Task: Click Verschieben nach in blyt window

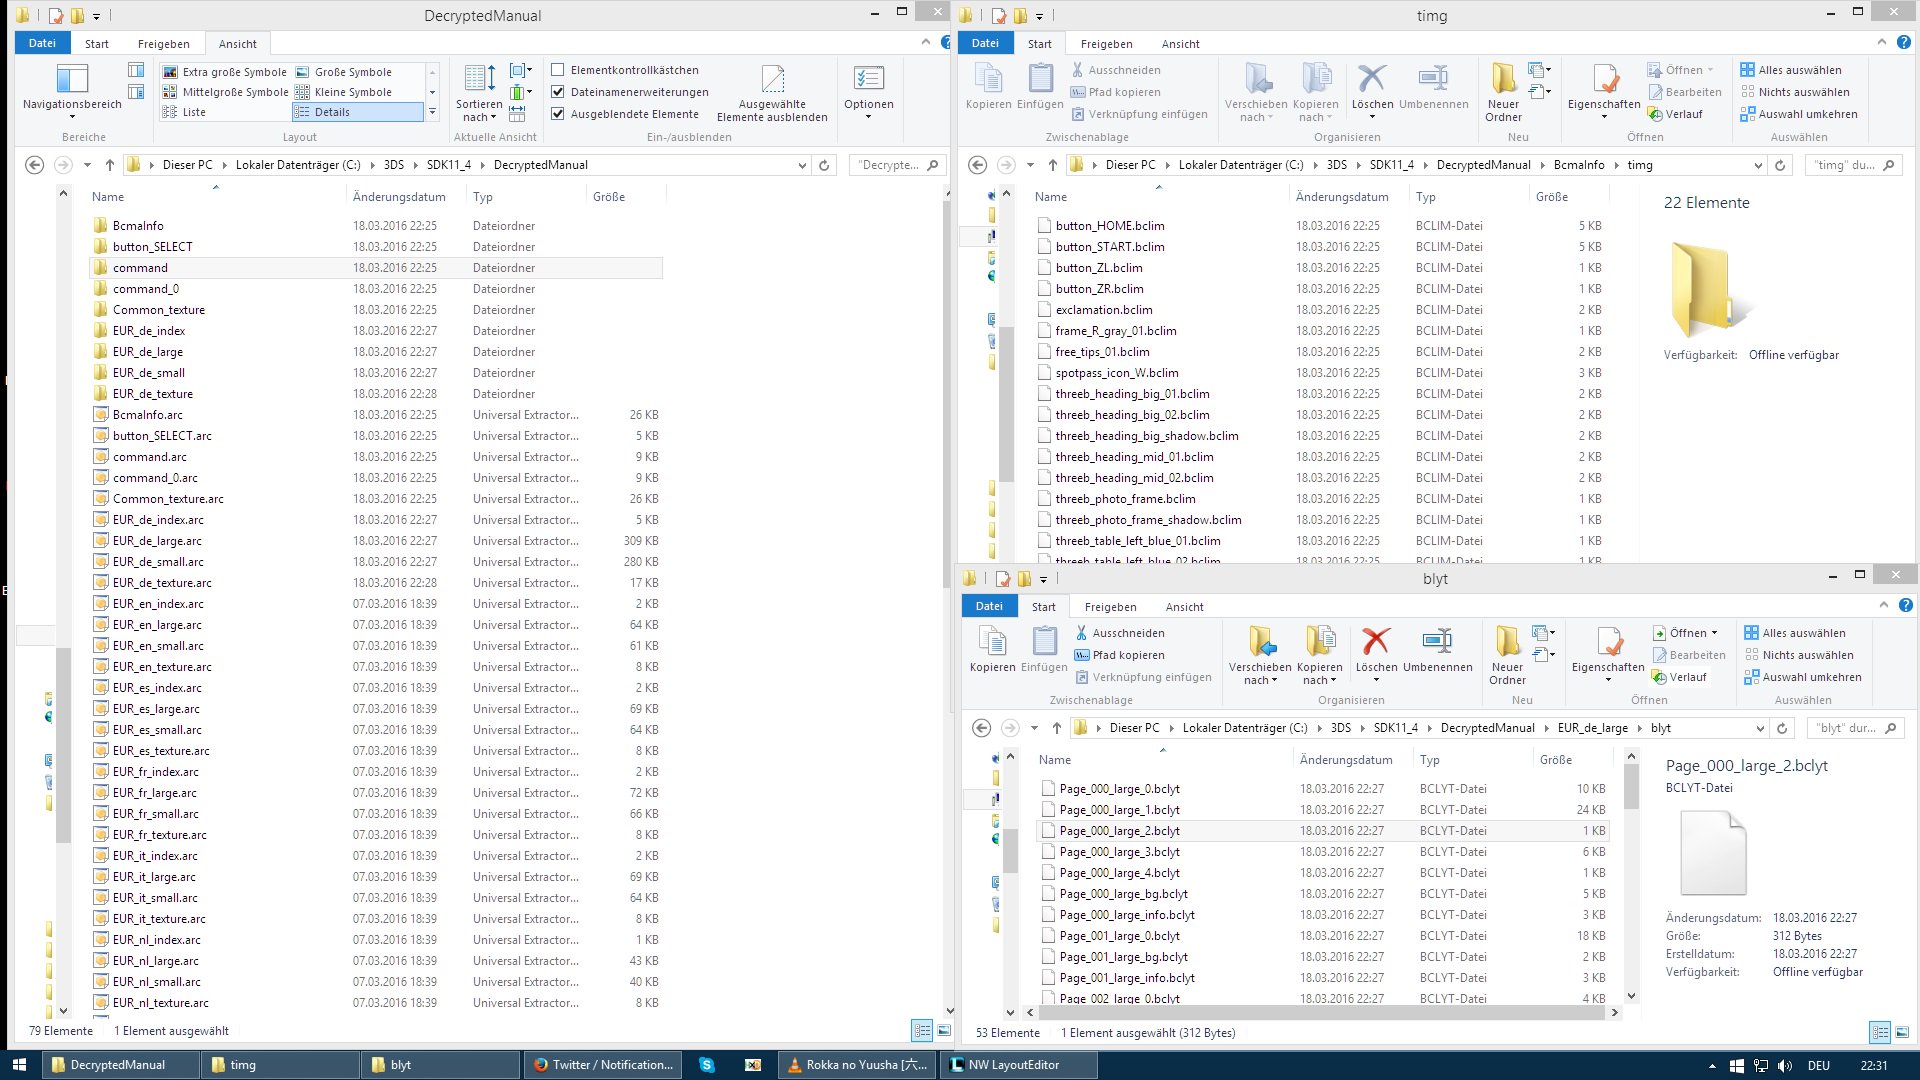Action: [x=1259, y=655]
